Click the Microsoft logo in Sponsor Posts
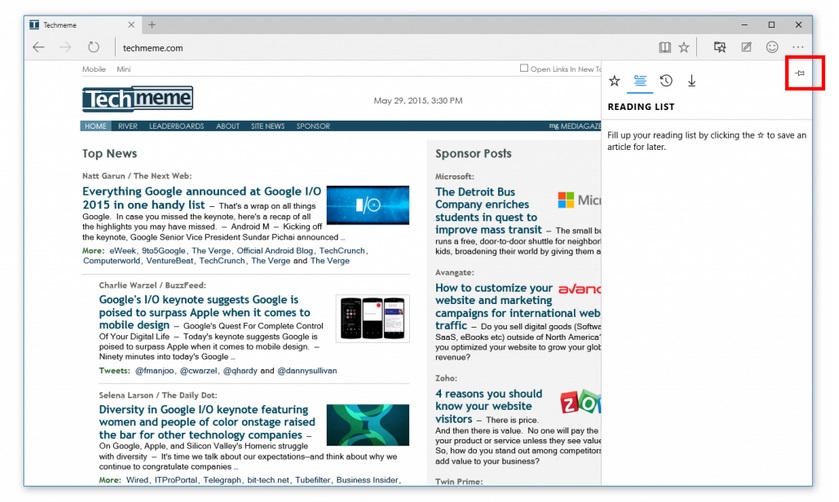 (579, 200)
